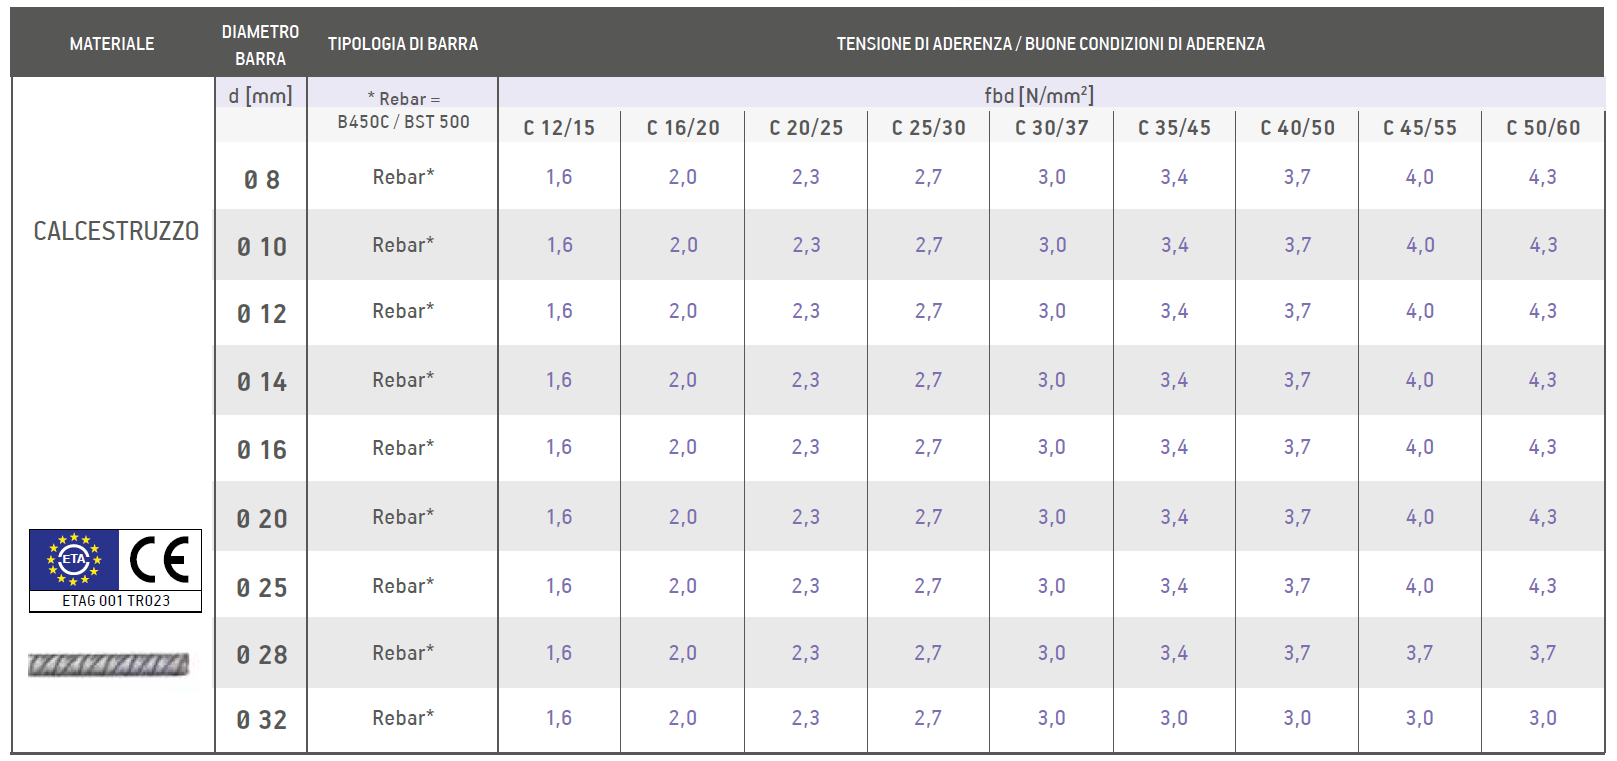Screen dimensions: 1617x761
Task: Click the Rebar B450C / BST 500 note
Action: point(403,110)
